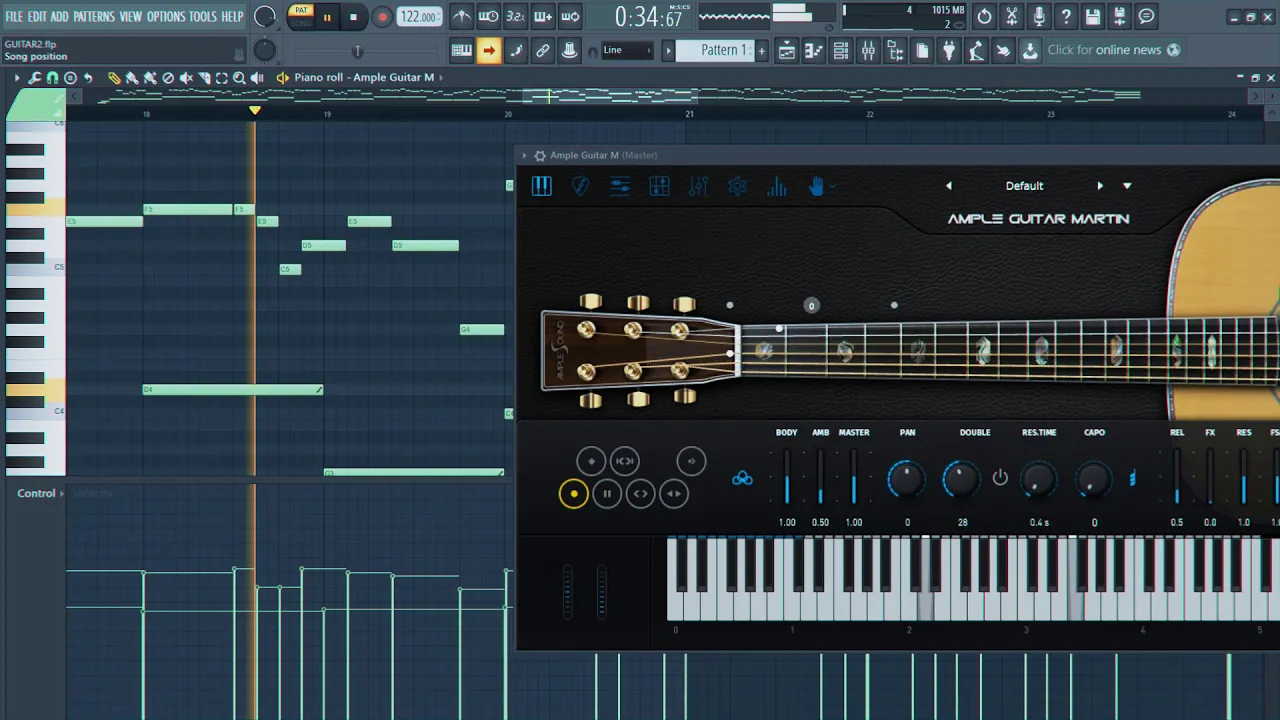
Task: Open the EDIT menu
Action: coord(37,17)
